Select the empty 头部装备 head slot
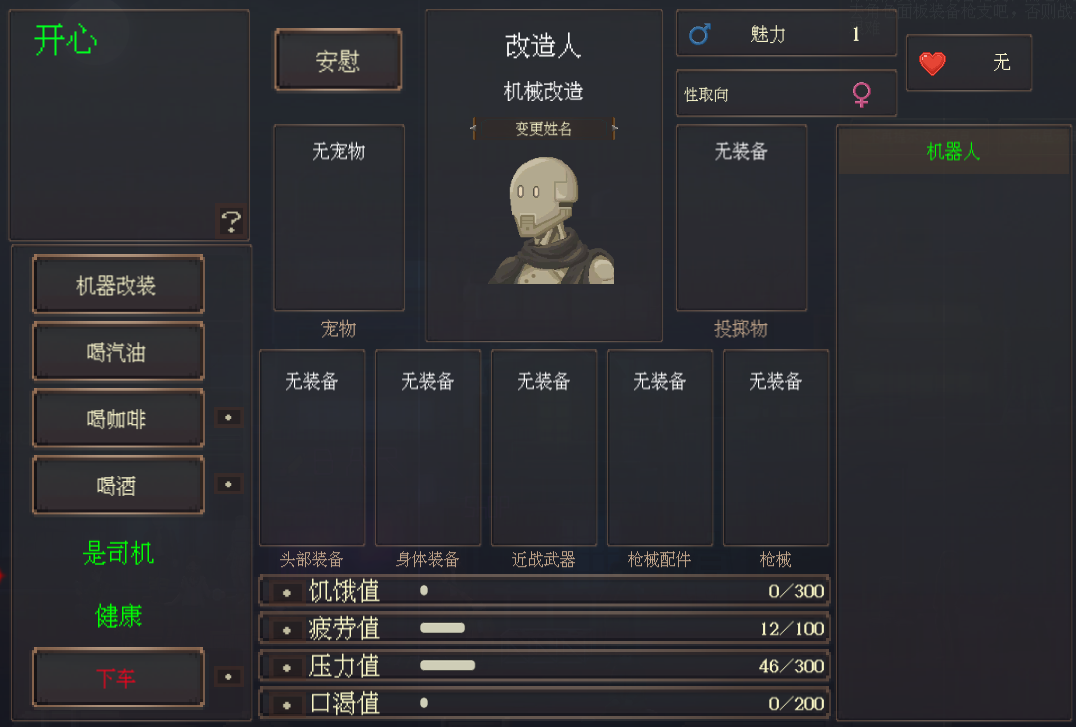 click(x=312, y=448)
